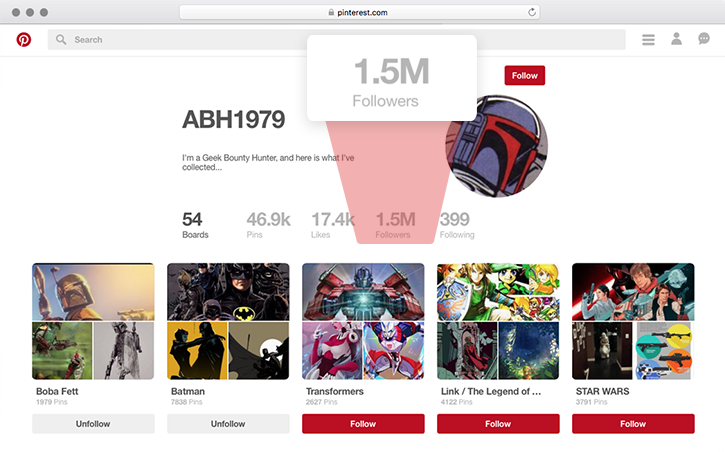Open the messages chat bubble icon
The height and width of the screenshot is (452, 725).
[704, 39]
